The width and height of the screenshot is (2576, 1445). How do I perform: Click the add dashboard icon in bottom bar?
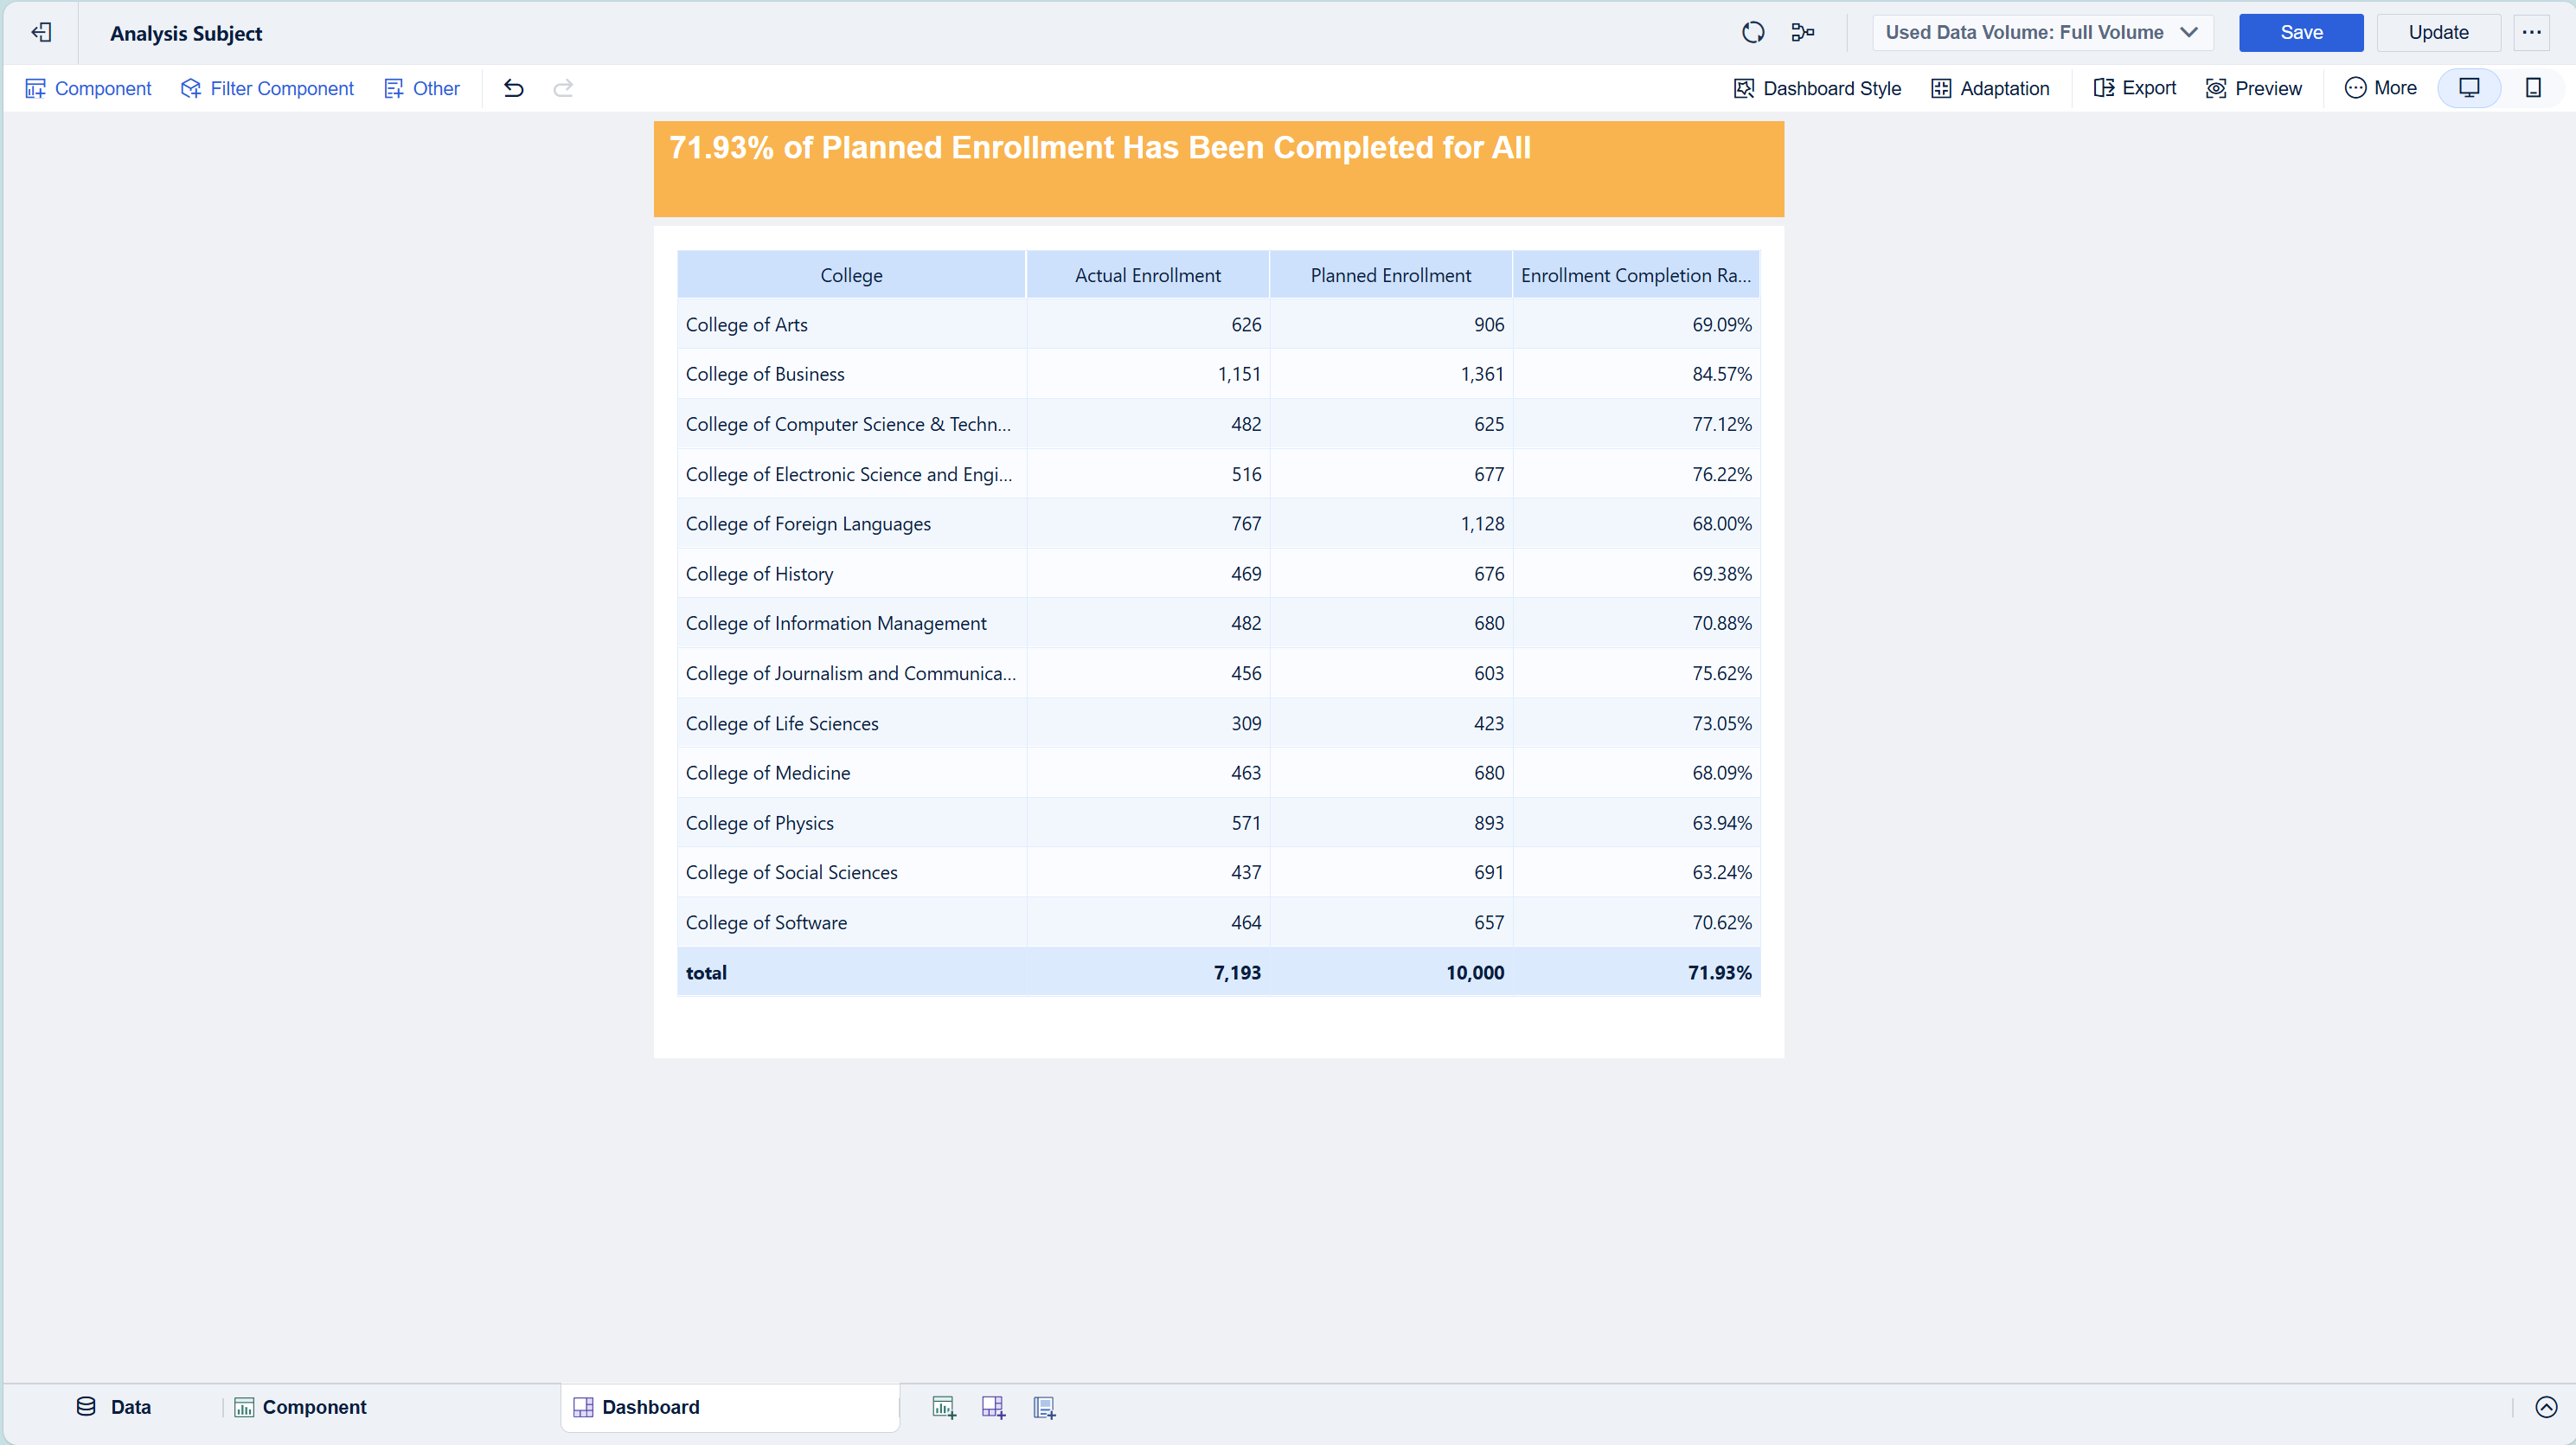(993, 1408)
